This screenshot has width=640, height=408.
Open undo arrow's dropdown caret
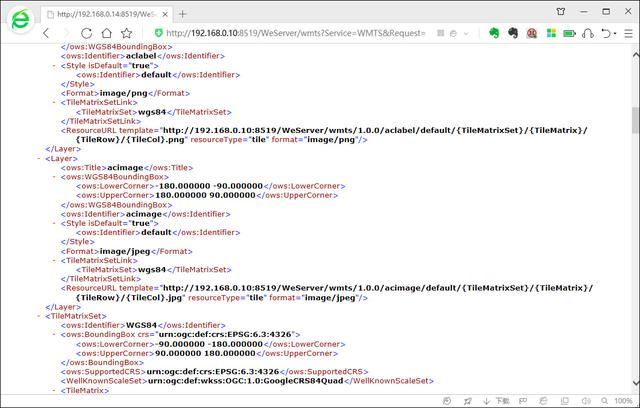(x=615, y=33)
